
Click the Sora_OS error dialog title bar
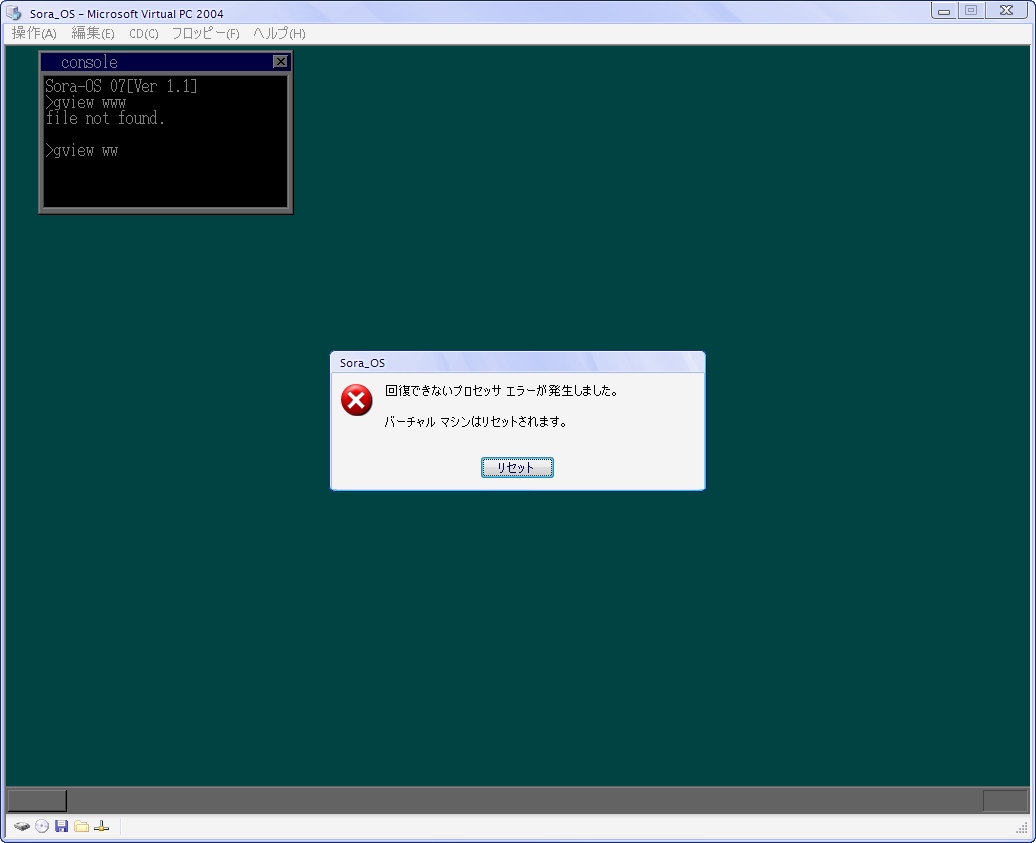tap(517, 363)
